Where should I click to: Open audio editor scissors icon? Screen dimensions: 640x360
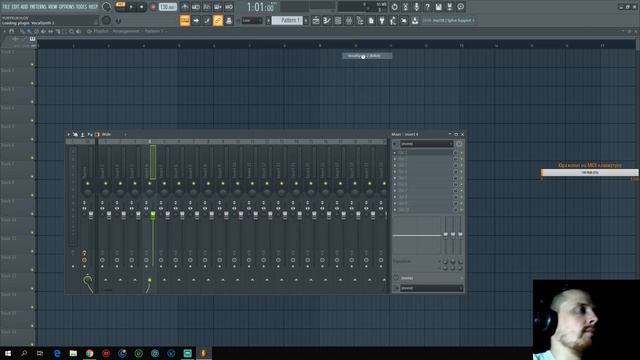(x=405, y=7)
